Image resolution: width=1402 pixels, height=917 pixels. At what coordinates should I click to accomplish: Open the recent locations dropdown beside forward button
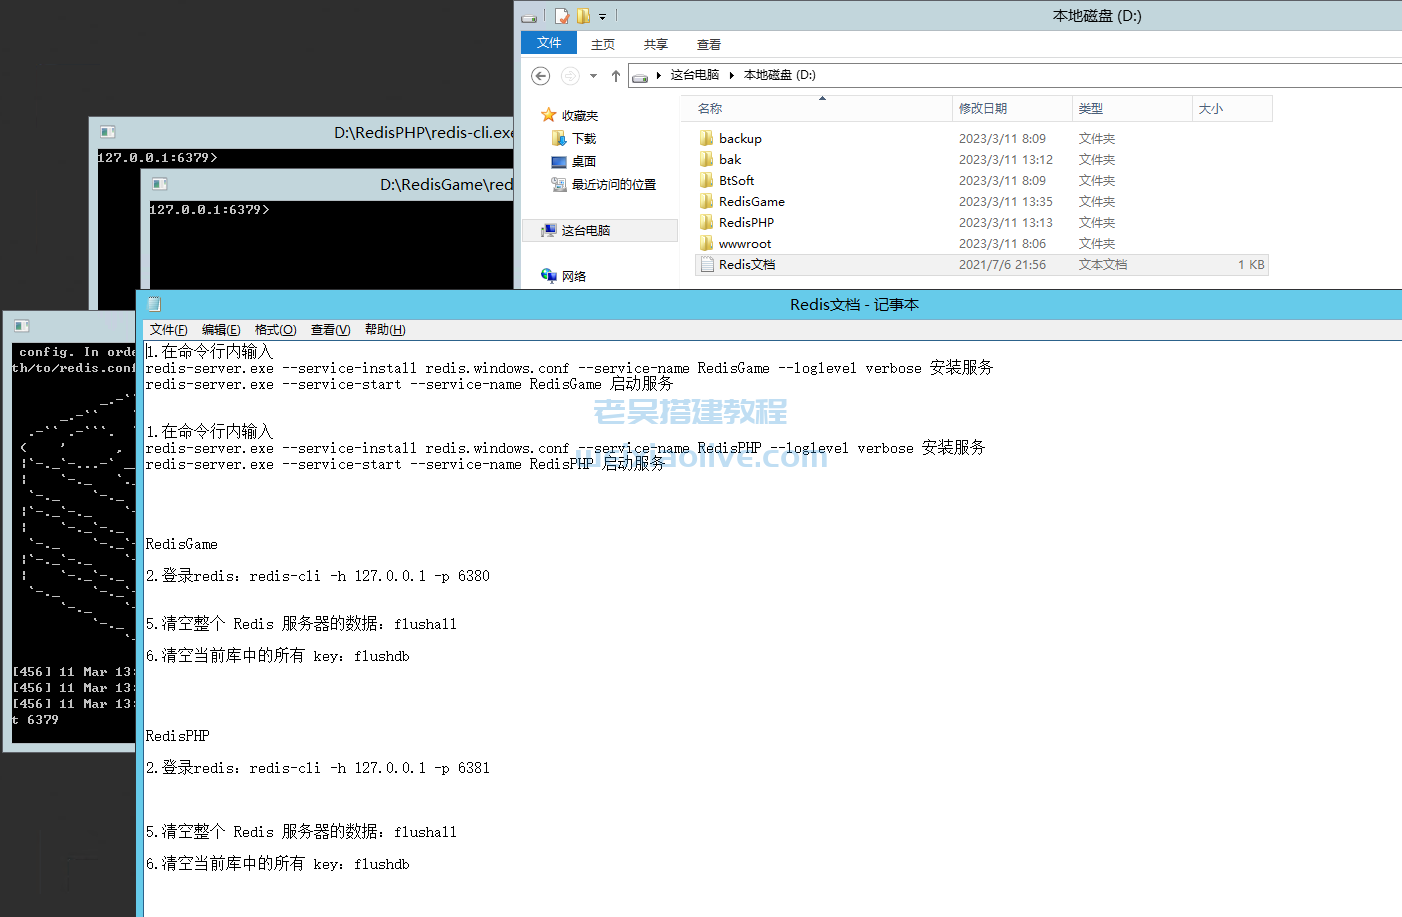coord(593,75)
